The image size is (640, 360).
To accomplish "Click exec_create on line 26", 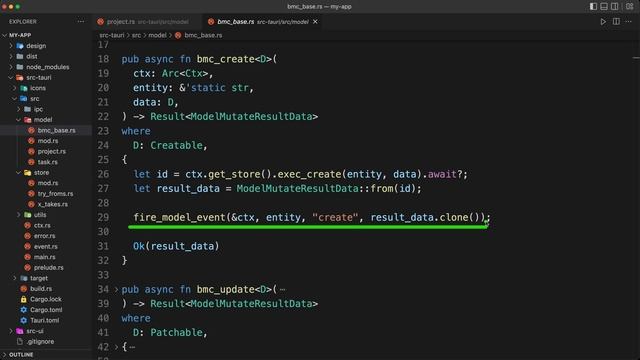I will (309, 174).
